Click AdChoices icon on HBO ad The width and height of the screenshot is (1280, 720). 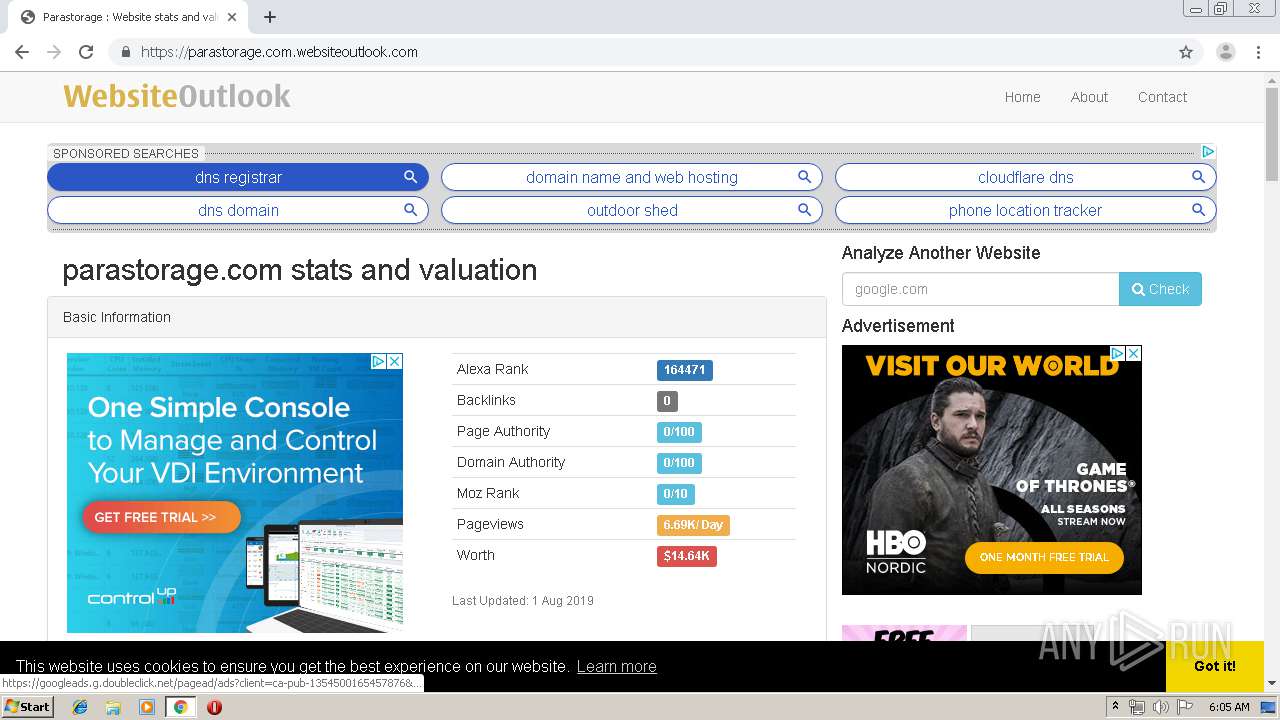click(x=1118, y=353)
